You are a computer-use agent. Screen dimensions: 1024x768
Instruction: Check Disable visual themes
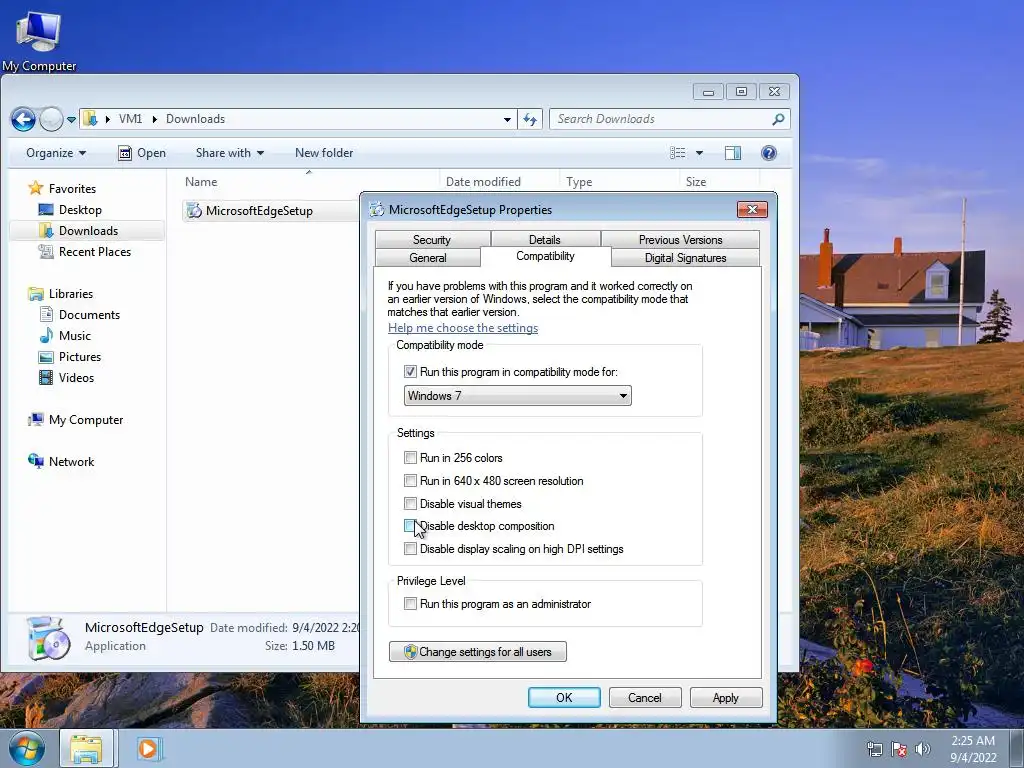click(410, 504)
